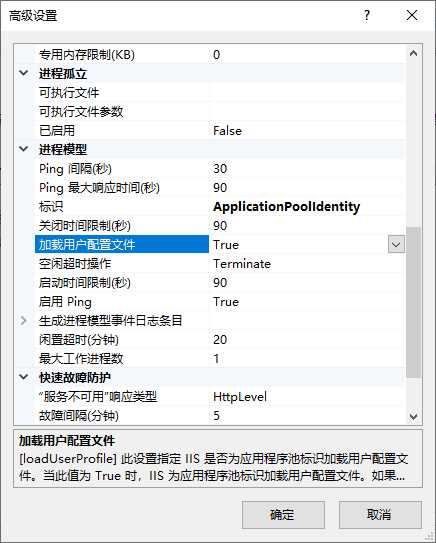Collapse the 快速故障防护 section
Screen dimensions: 436x543
pos(24,377)
